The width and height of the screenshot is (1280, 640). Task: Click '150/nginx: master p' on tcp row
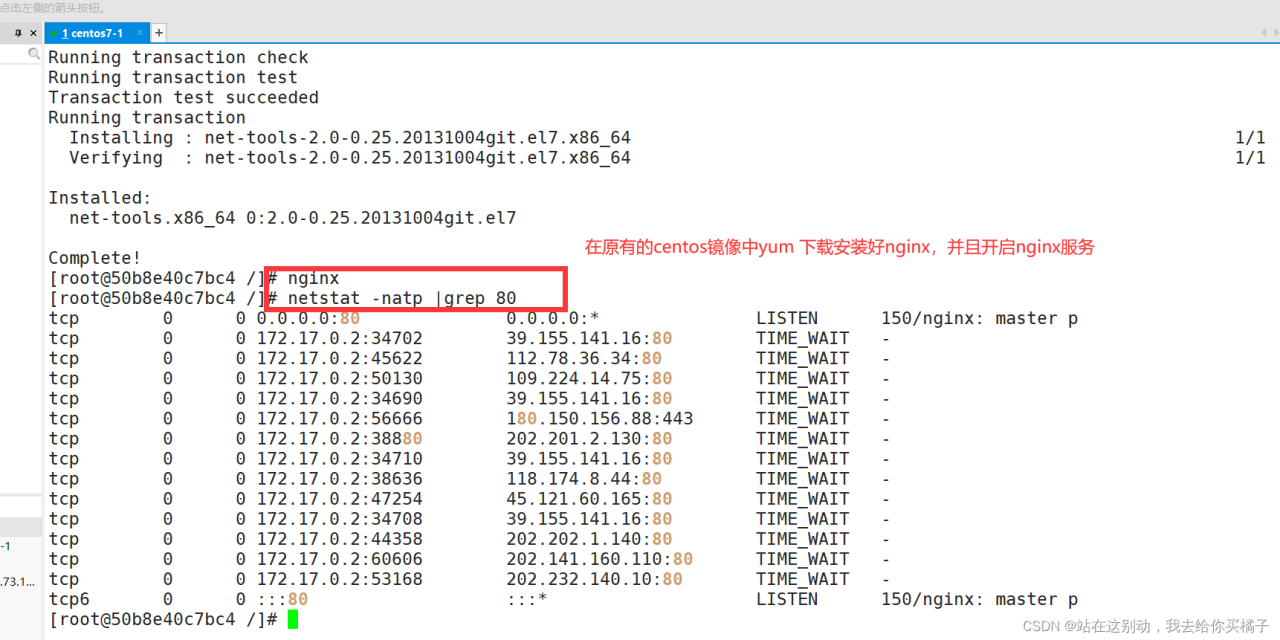(x=980, y=318)
